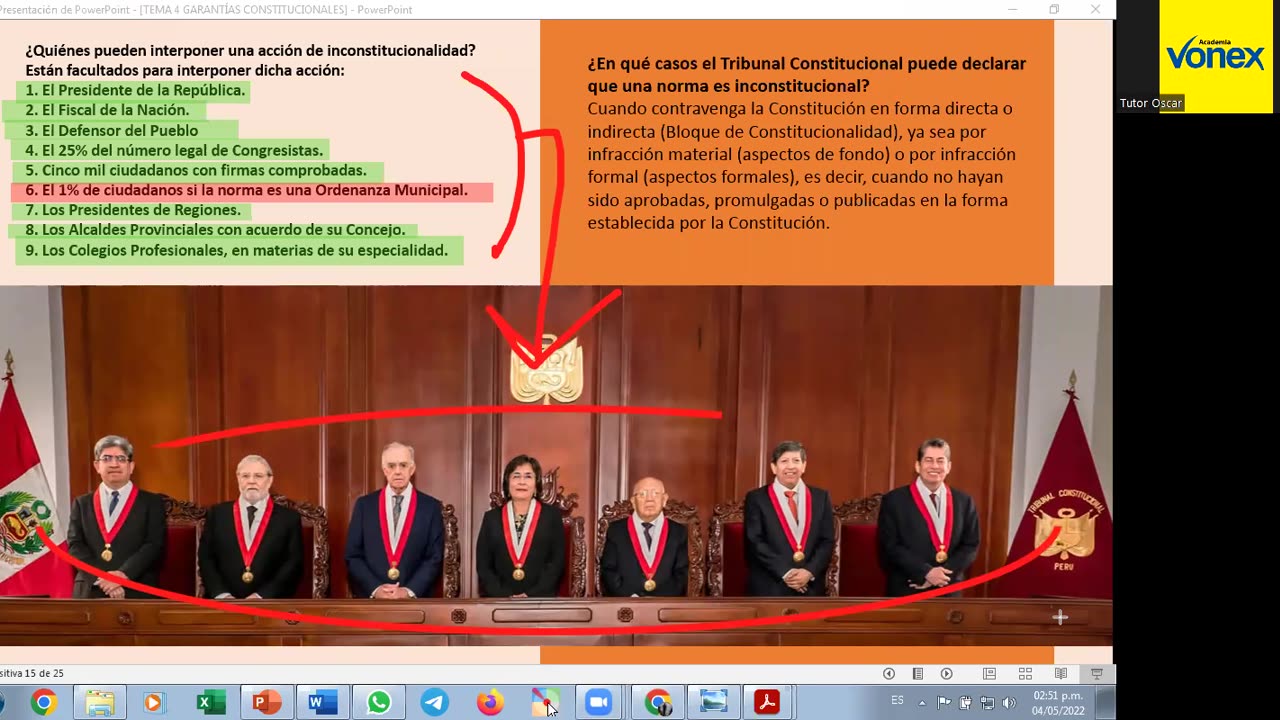Show hidden tray icons arrow
Screen dimensions: 1280x720
pos(922,702)
